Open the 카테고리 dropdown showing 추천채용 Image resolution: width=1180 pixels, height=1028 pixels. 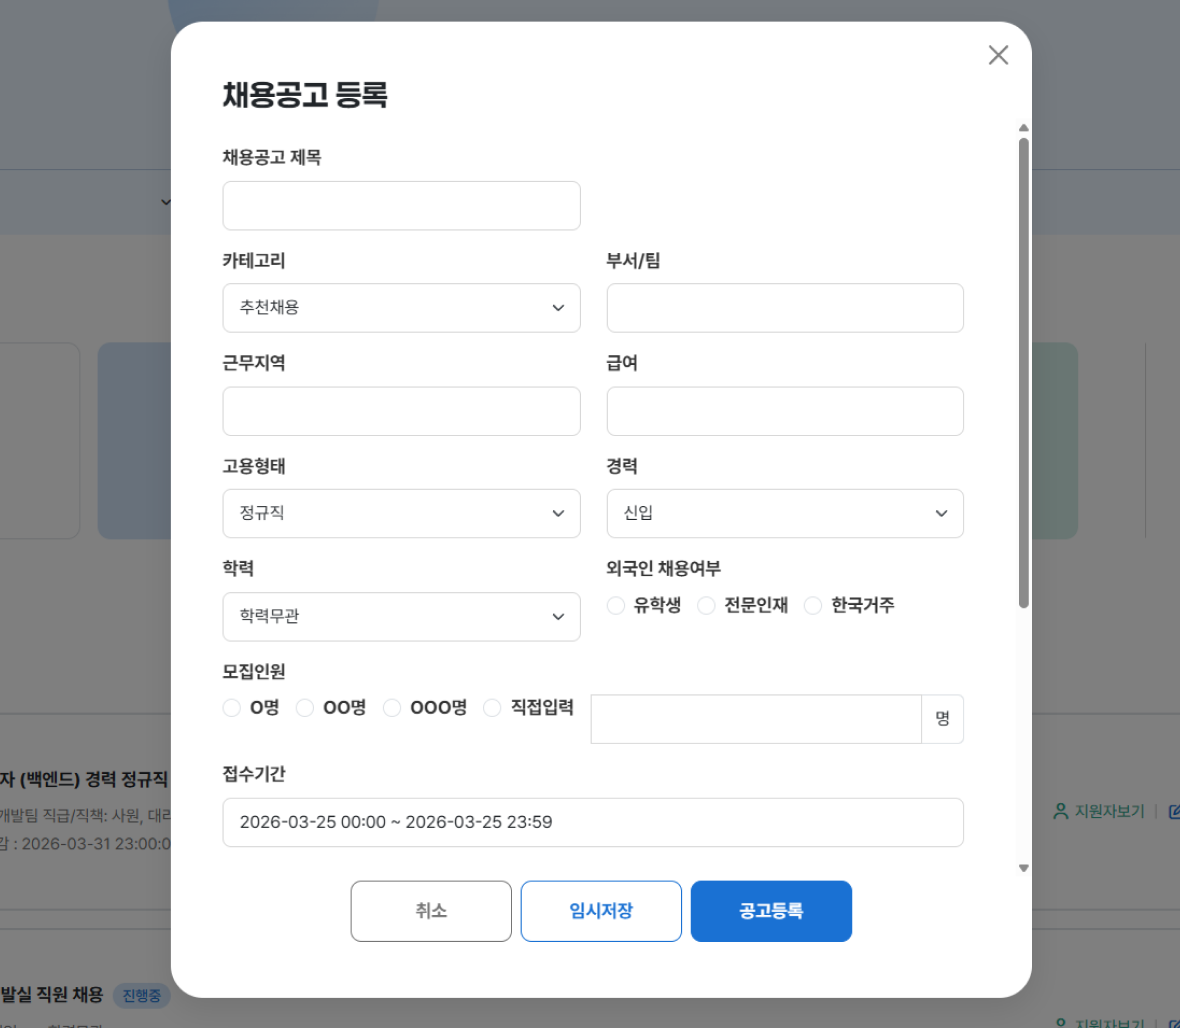pos(401,308)
